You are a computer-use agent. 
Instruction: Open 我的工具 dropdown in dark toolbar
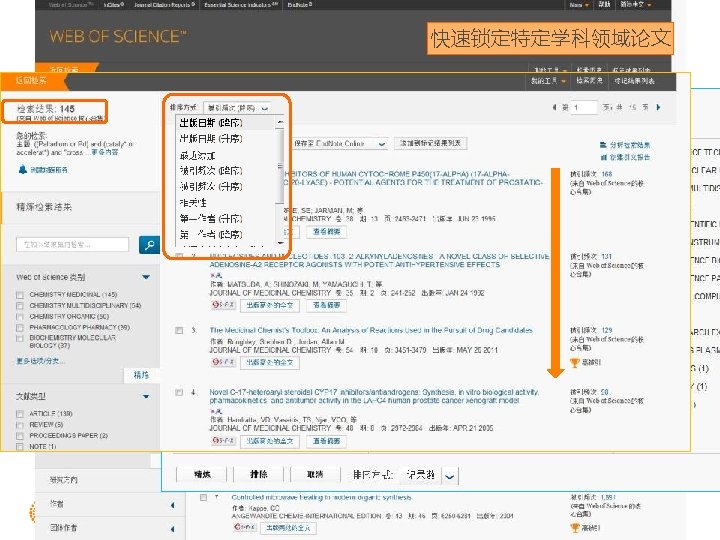coord(548,81)
